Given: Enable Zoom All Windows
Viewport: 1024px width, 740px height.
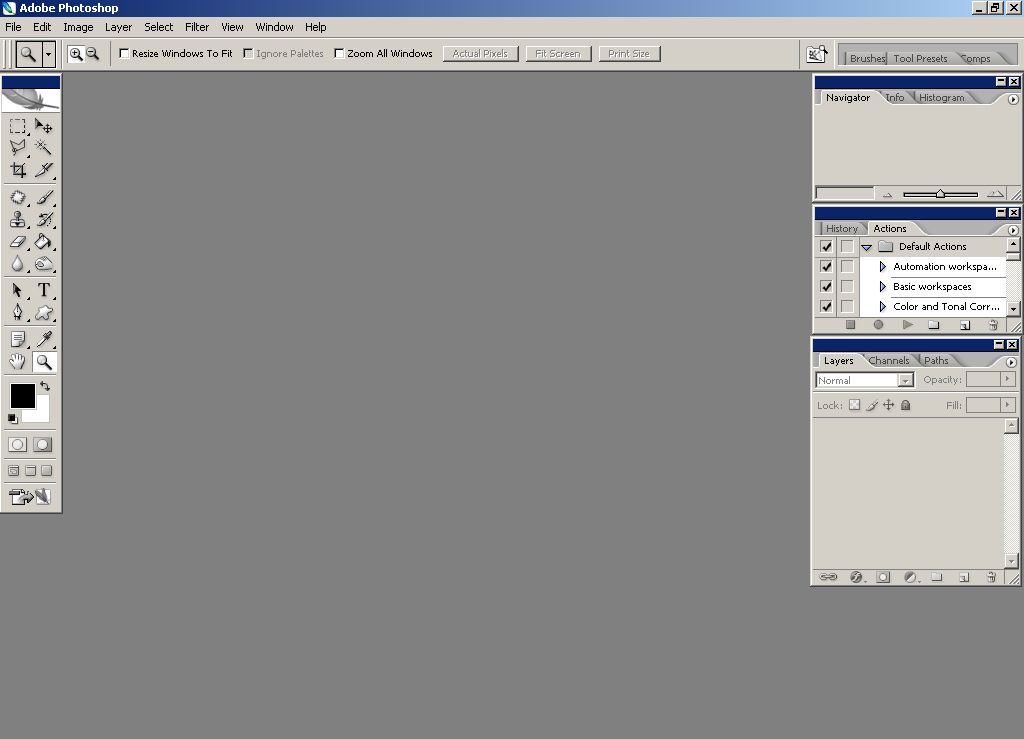Looking at the screenshot, I should 339,54.
